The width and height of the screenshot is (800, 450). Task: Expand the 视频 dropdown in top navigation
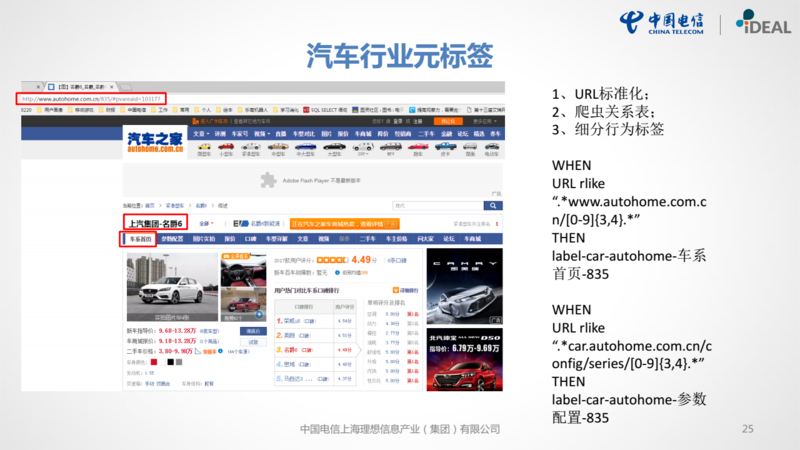259,132
